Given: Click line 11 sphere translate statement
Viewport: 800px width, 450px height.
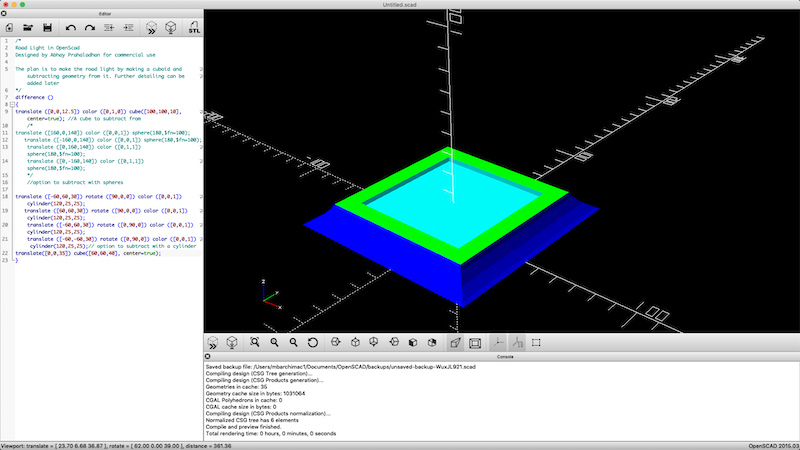Looking at the screenshot, I should [x=103, y=133].
